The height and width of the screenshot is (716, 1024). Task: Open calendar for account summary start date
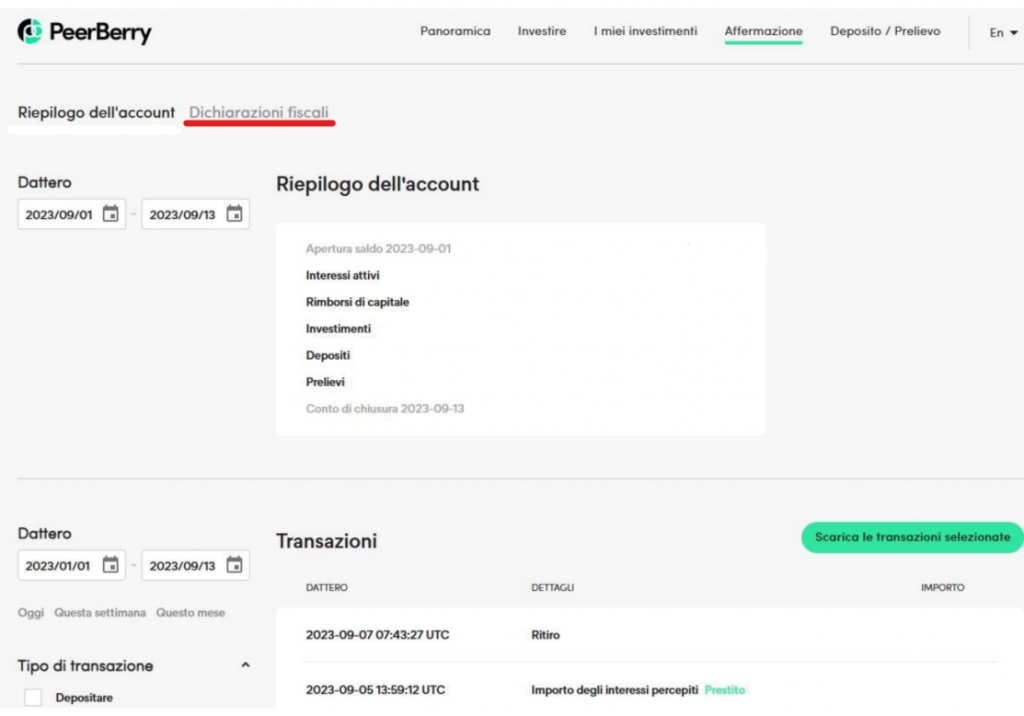pos(111,214)
